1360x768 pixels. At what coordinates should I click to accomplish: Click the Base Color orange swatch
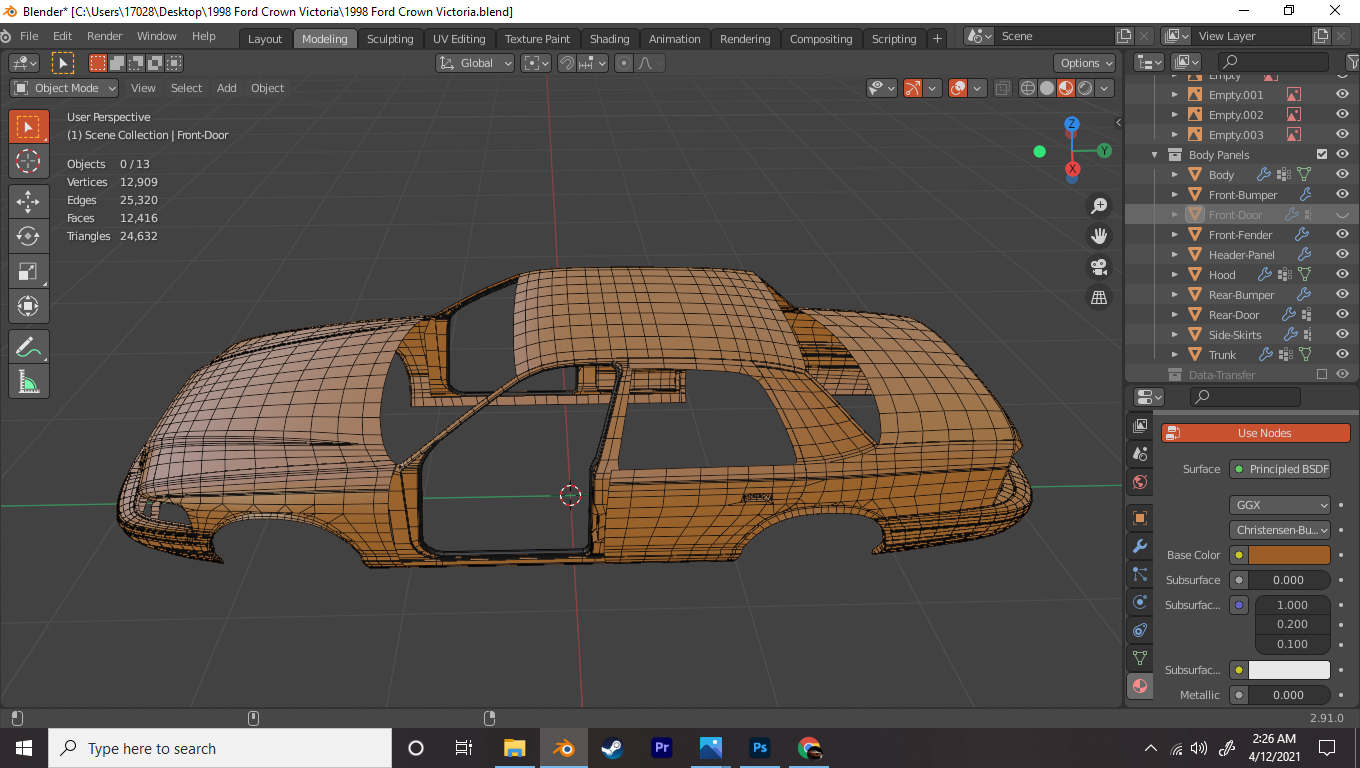click(x=1289, y=555)
